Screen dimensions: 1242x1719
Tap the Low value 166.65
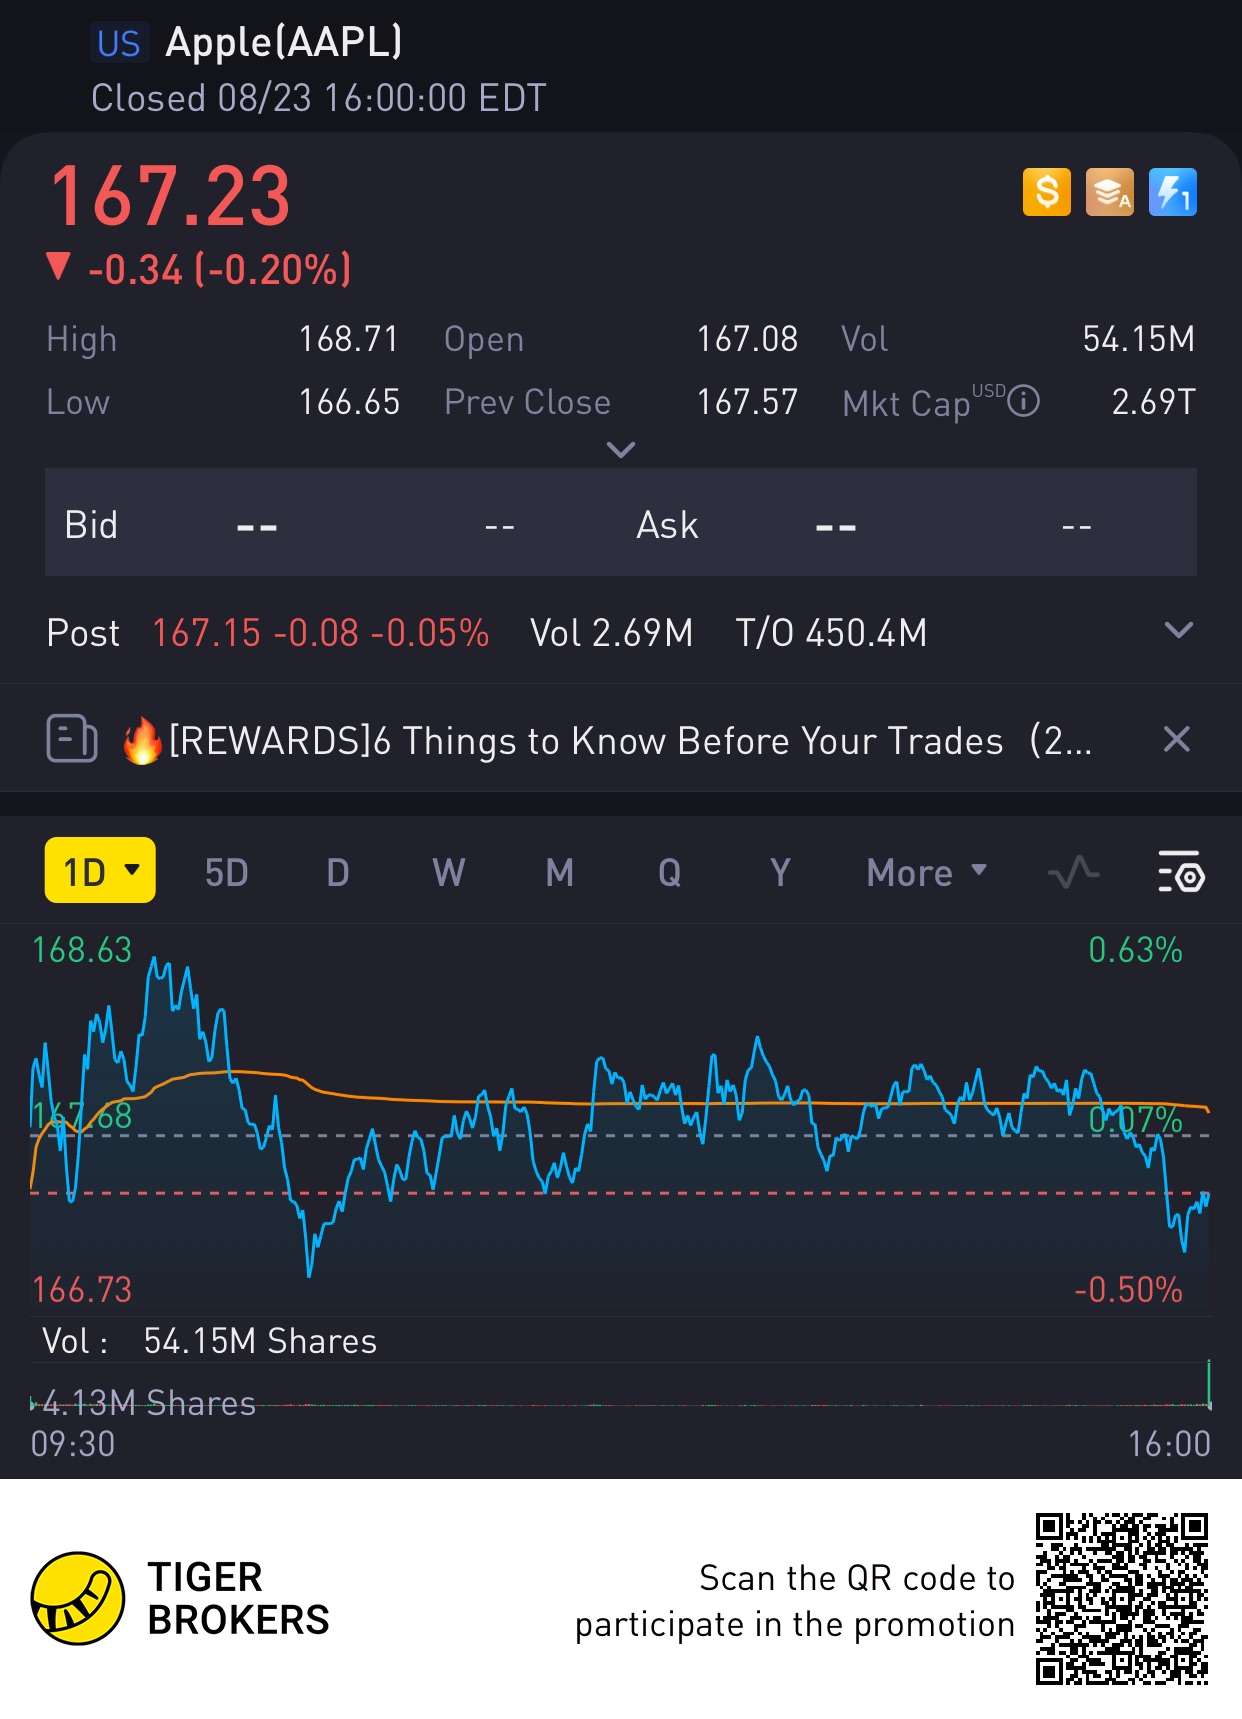[x=349, y=402]
